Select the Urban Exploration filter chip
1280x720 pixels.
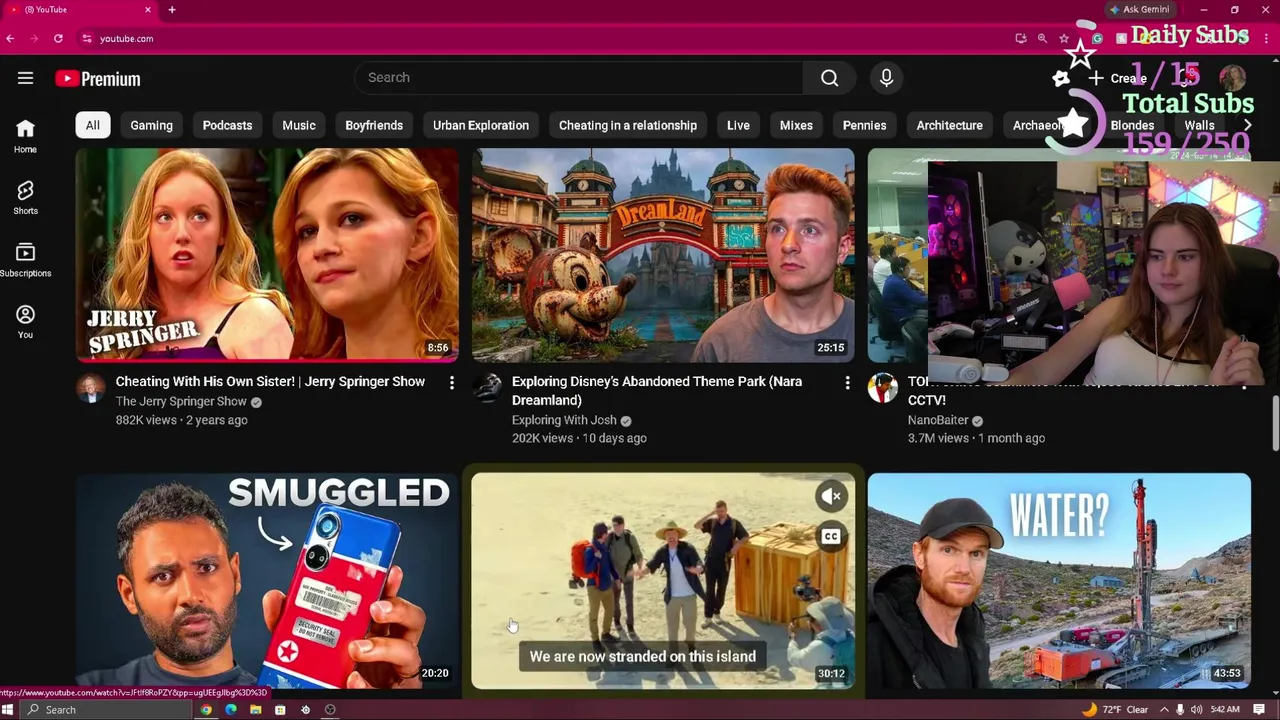pyautogui.click(x=481, y=125)
